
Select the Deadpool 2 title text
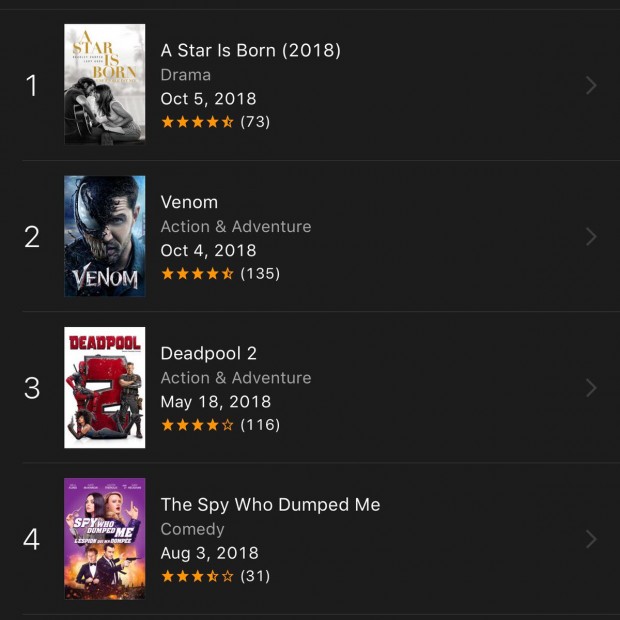pyautogui.click(x=209, y=353)
